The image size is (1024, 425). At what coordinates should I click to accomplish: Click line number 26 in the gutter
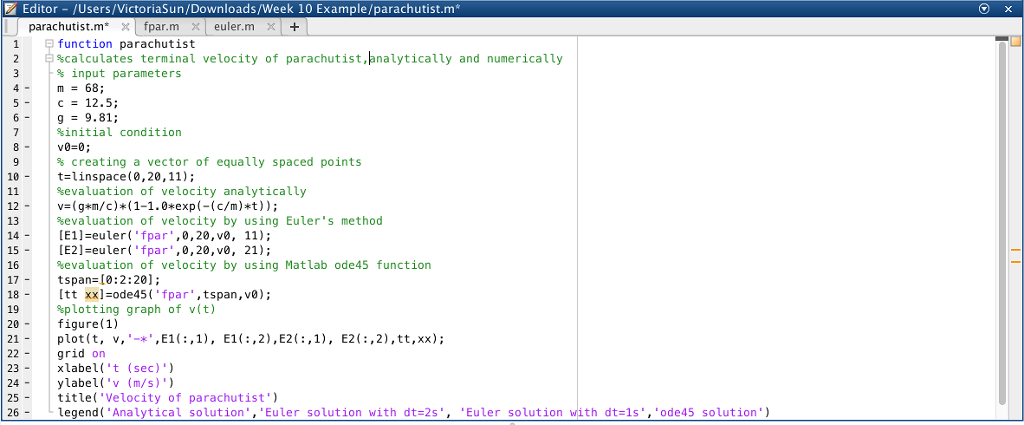(15, 413)
